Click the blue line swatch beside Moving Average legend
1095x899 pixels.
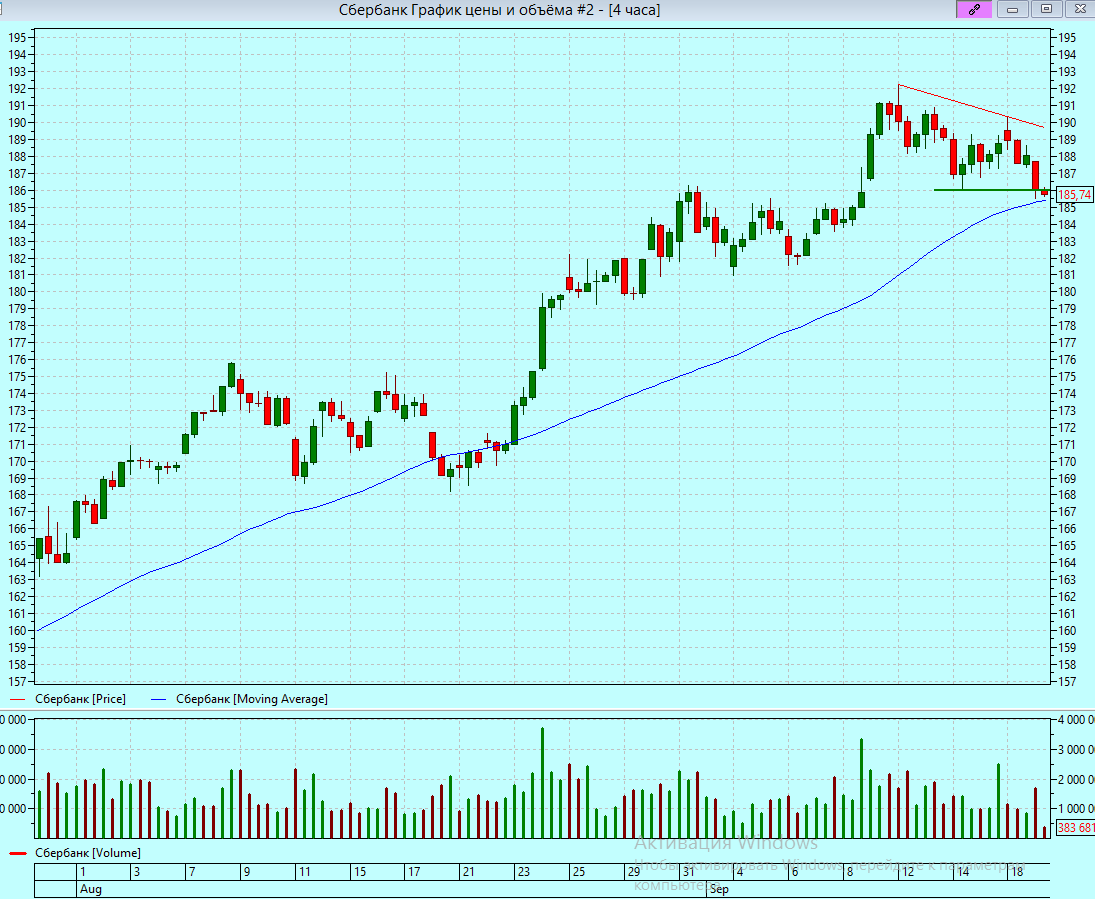point(159,699)
